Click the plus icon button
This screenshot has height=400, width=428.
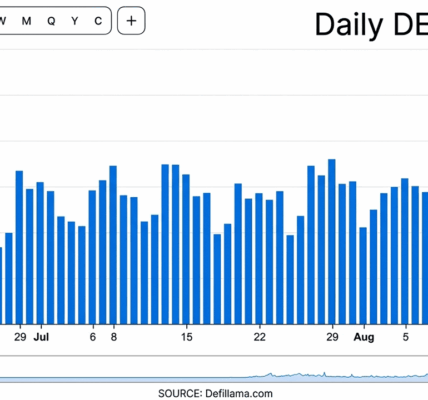pos(131,21)
